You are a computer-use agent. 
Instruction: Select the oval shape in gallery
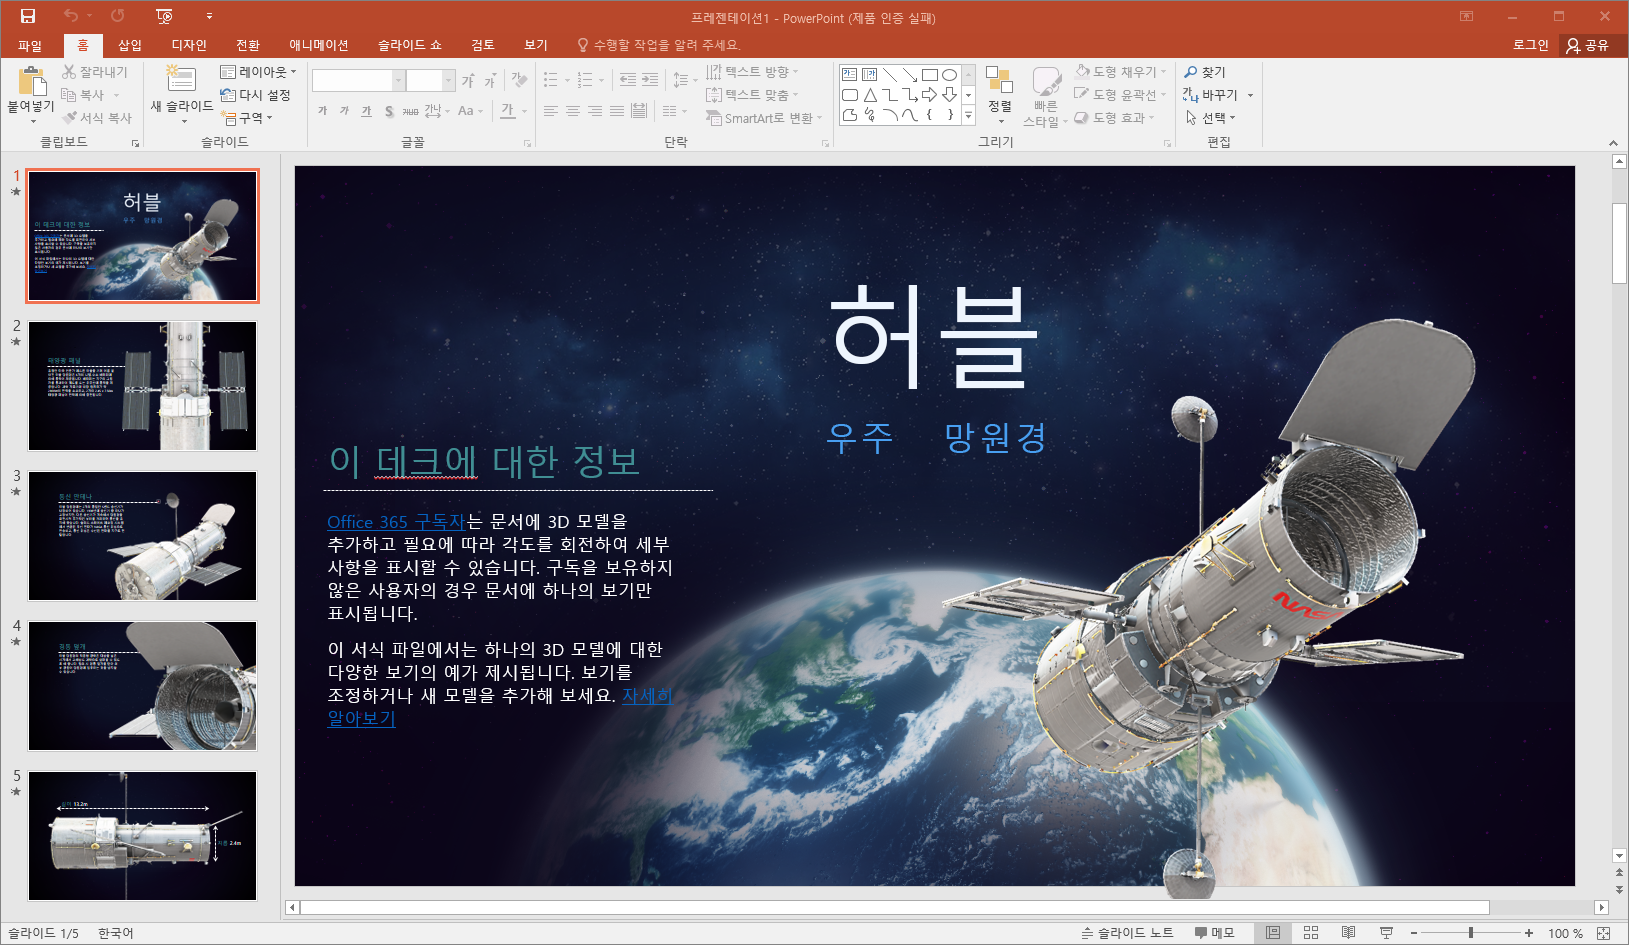pos(949,74)
